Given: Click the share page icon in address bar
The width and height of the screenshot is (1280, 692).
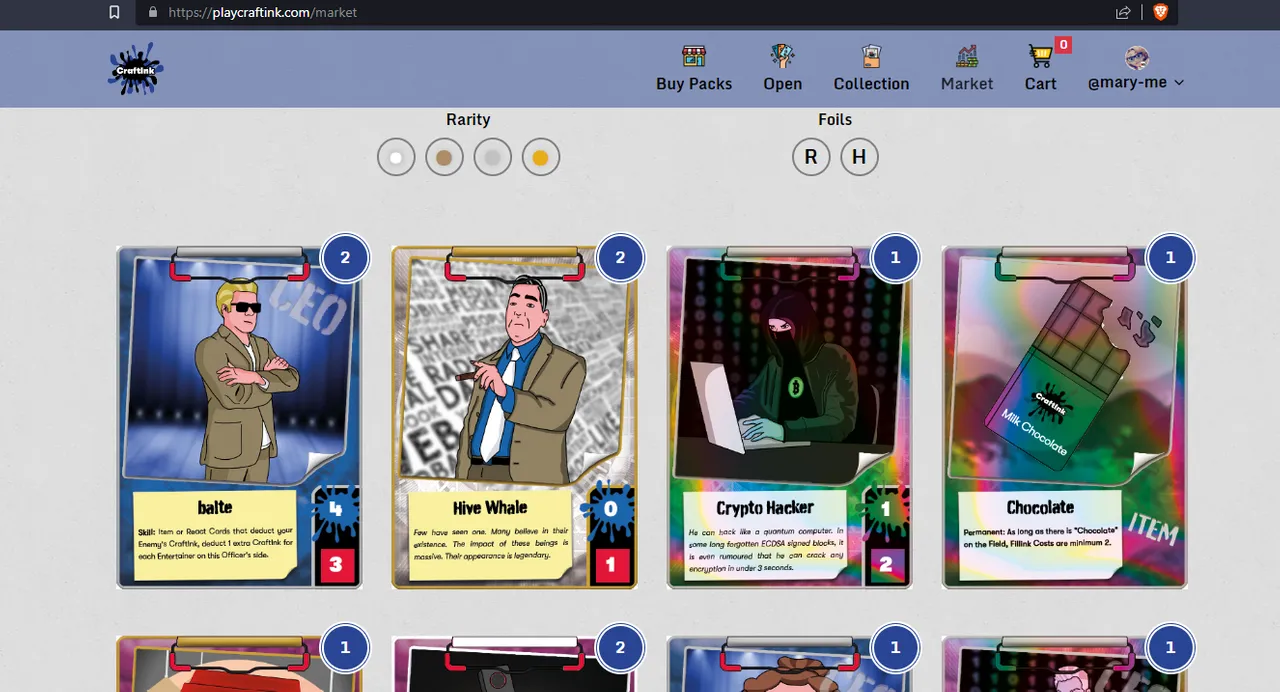Looking at the screenshot, I should tap(1123, 12).
